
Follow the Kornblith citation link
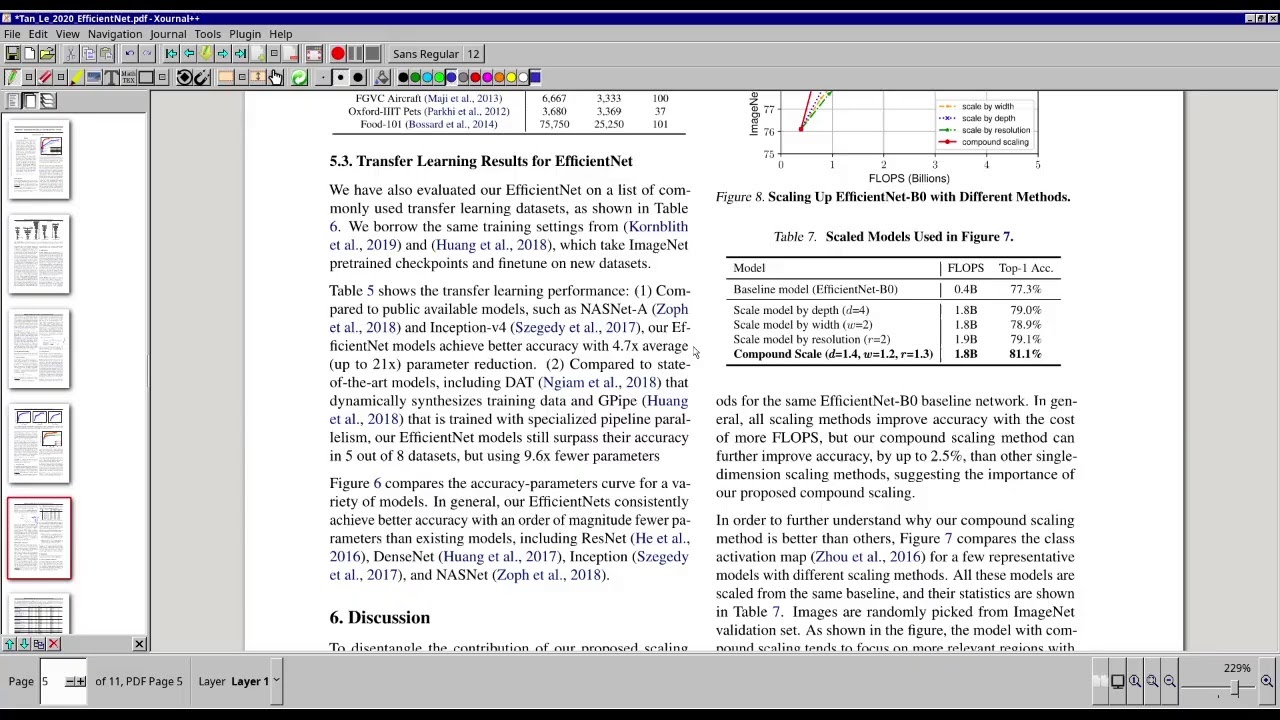click(656, 227)
